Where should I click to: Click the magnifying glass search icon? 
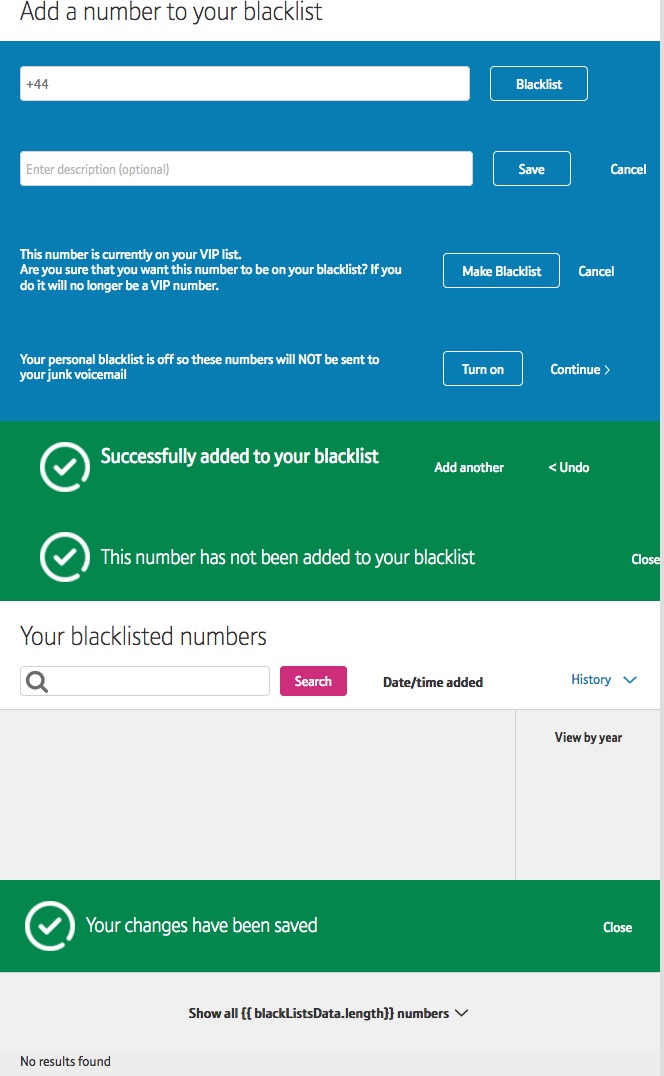coord(36,681)
